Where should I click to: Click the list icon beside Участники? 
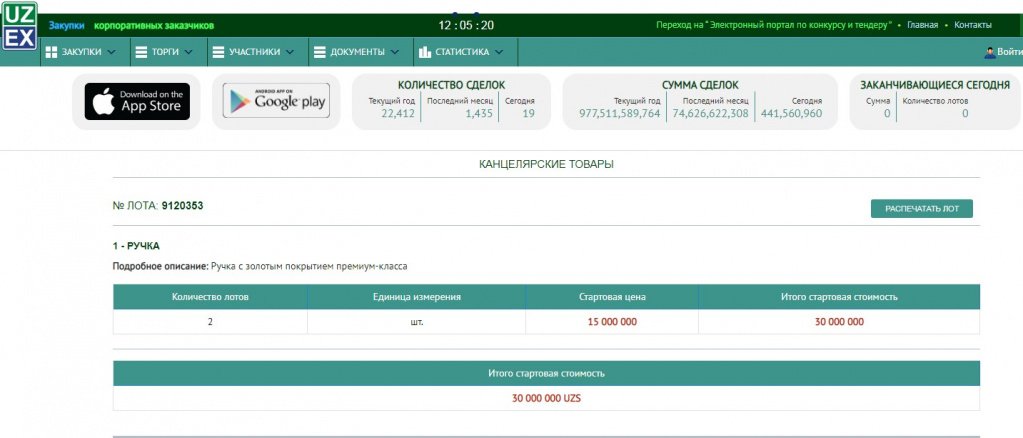[218, 52]
